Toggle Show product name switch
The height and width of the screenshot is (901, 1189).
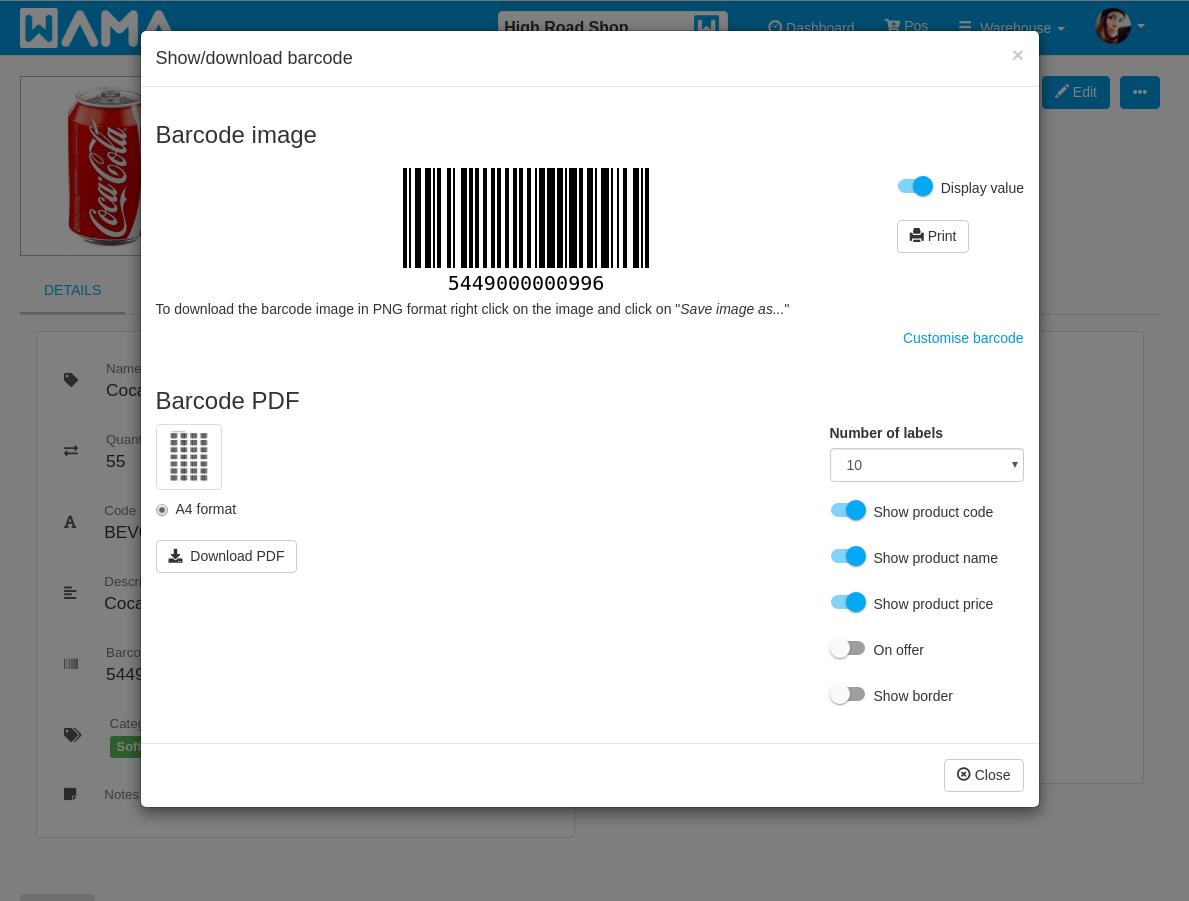[x=848, y=557]
